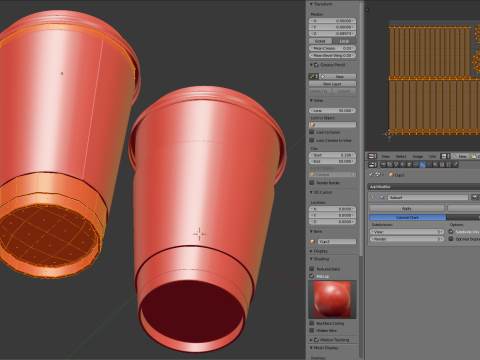Click the folder Open image icon in UV header

tap(475, 156)
